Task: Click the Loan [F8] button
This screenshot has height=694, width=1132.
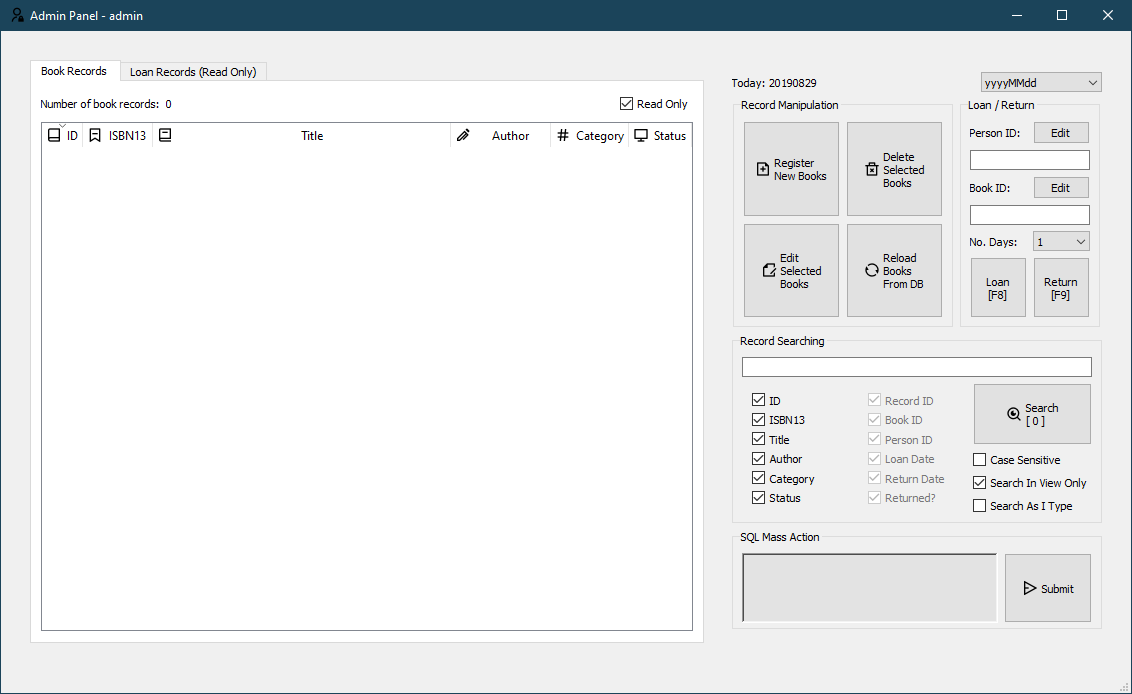Action: (x=998, y=288)
